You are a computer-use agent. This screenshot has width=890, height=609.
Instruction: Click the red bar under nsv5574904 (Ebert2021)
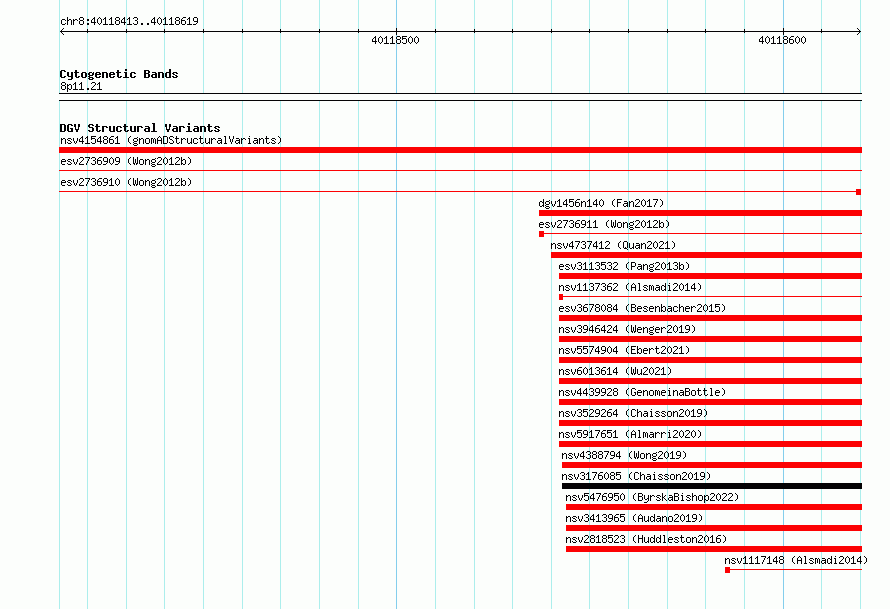[x=710, y=360]
